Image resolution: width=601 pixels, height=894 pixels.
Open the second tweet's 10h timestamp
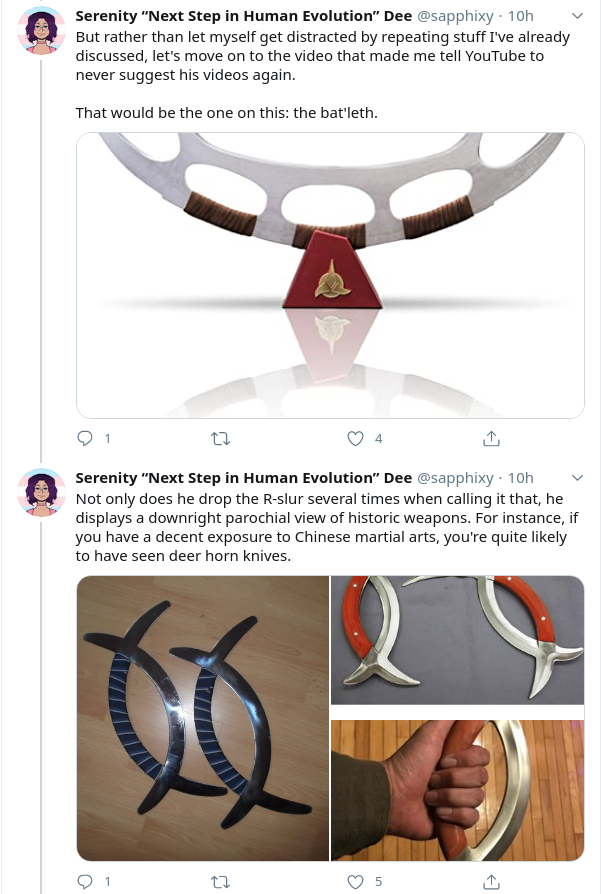click(x=520, y=478)
